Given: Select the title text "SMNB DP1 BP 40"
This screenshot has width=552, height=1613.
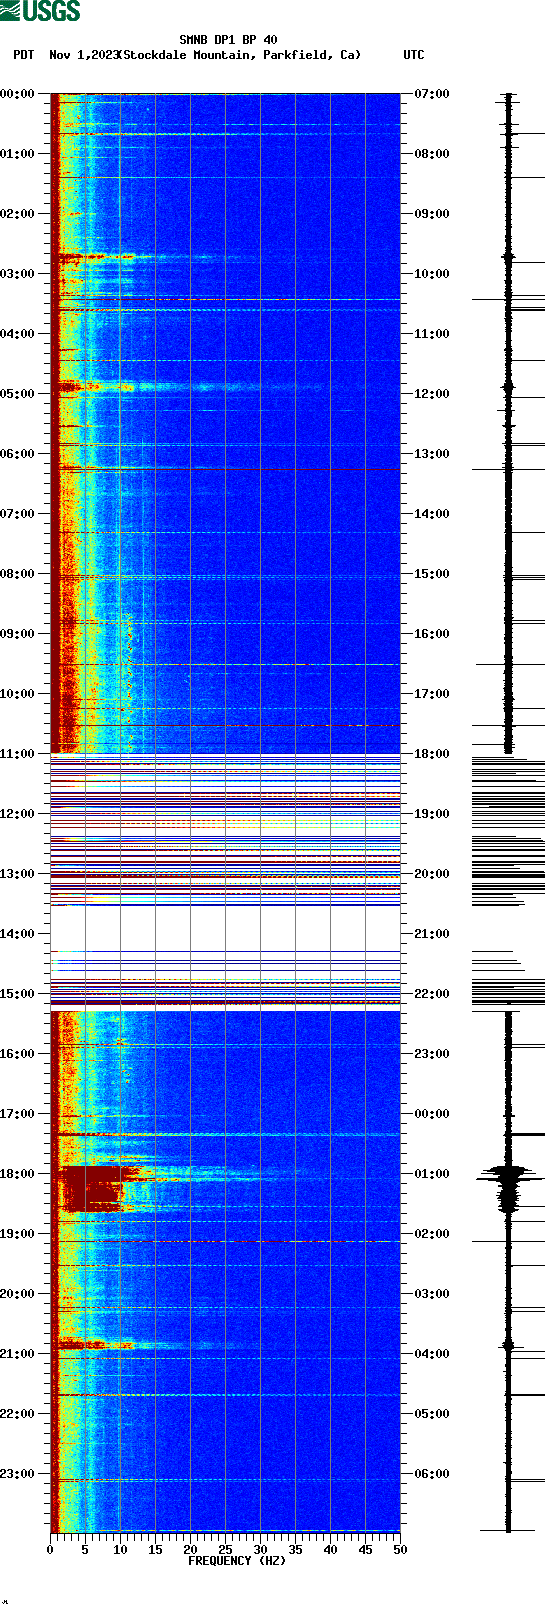Looking at the screenshot, I should [228, 40].
